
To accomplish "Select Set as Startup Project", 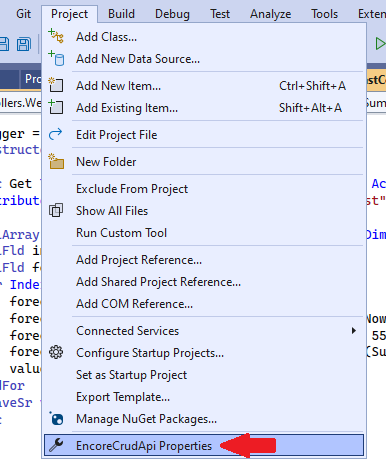I will (203, 375).
